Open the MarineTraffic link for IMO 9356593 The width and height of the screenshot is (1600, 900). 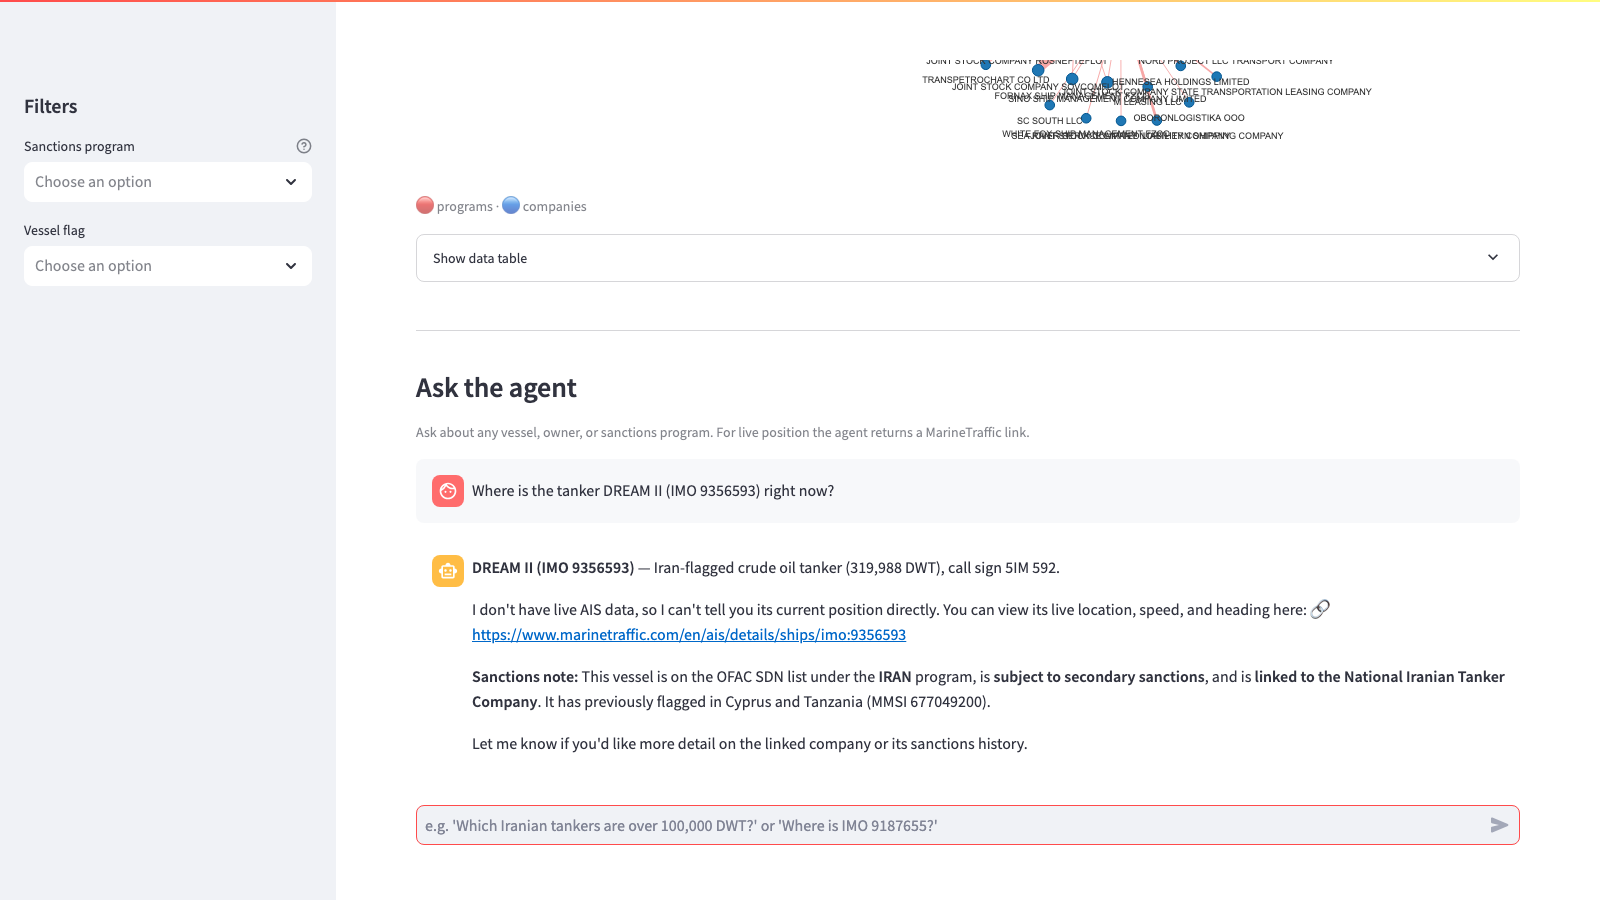tap(689, 635)
